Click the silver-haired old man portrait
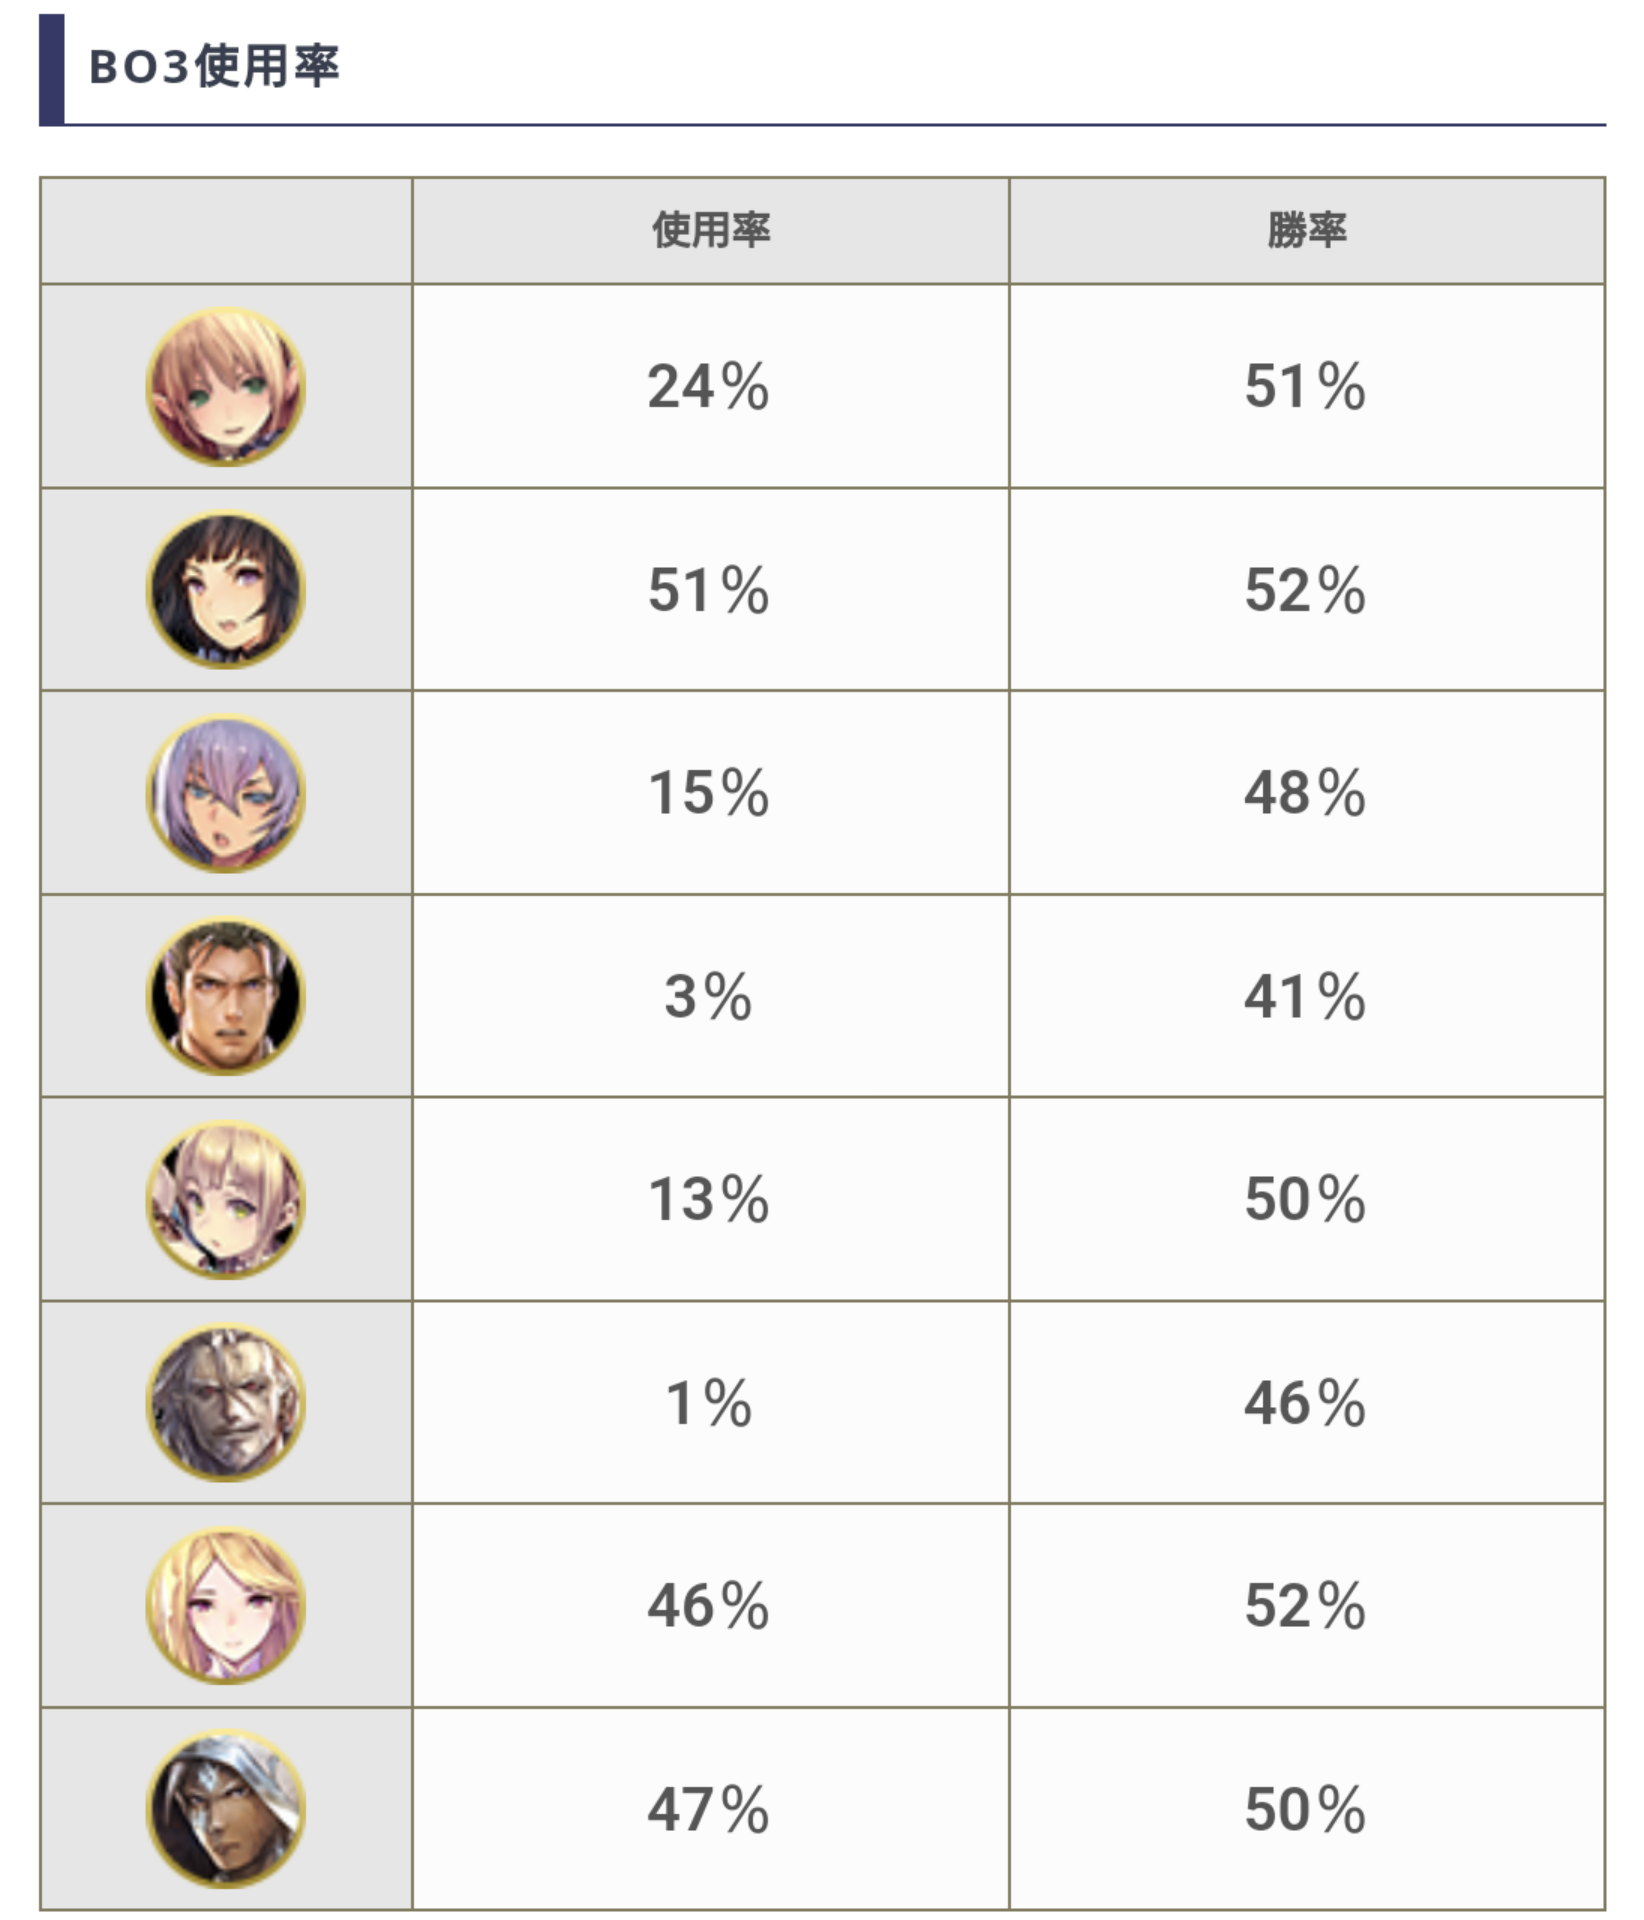The image size is (1644, 1920). [226, 1403]
